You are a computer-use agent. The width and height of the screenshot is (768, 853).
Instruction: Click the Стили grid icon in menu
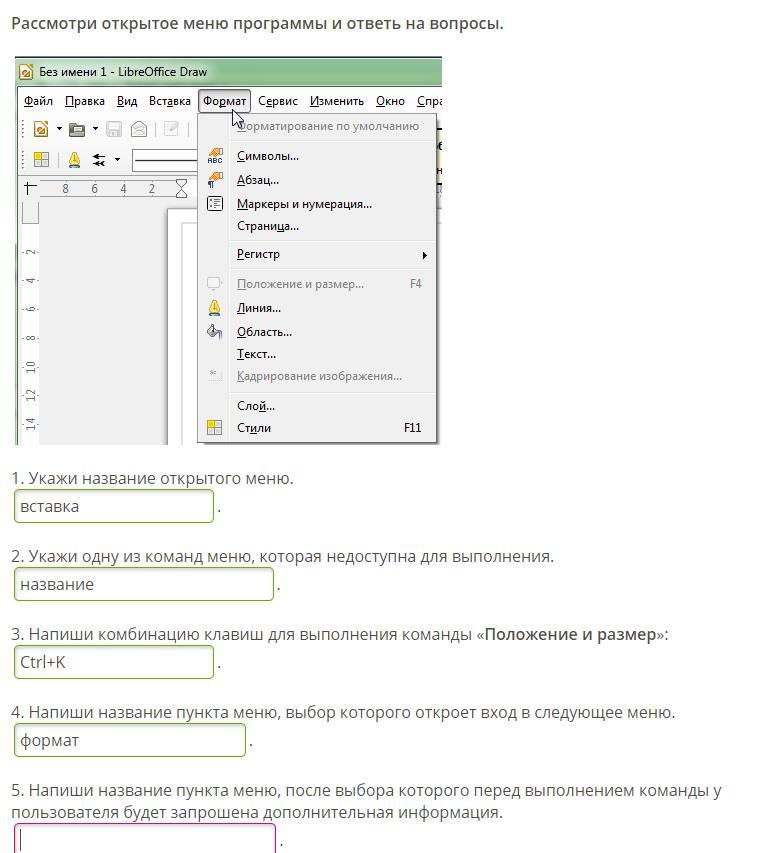pos(214,428)
